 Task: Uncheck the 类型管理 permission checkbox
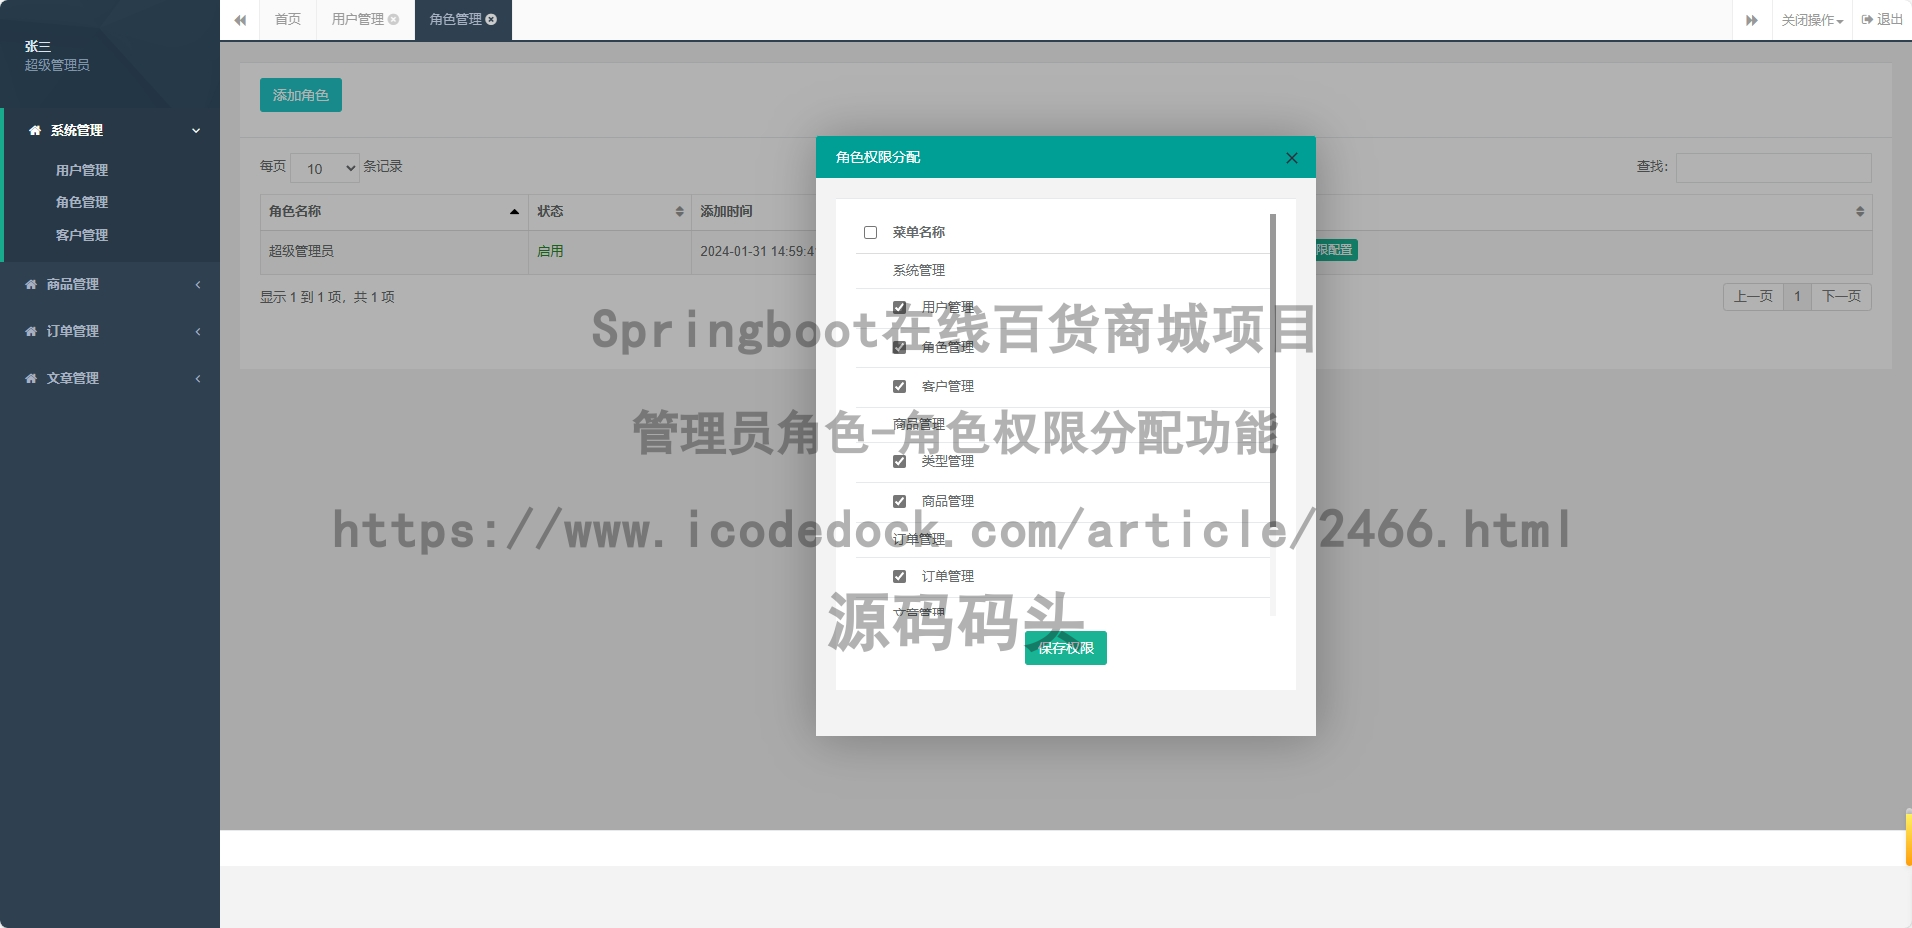pos(899,461)
